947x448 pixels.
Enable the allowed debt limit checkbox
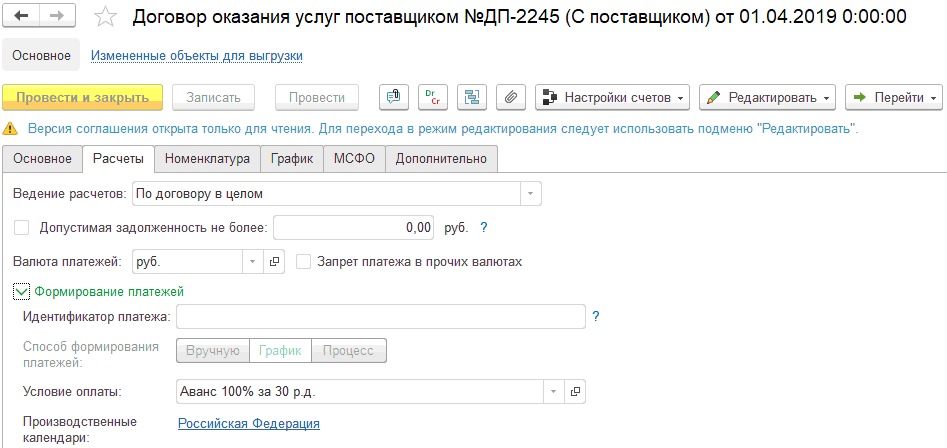(x=22, y=227)
